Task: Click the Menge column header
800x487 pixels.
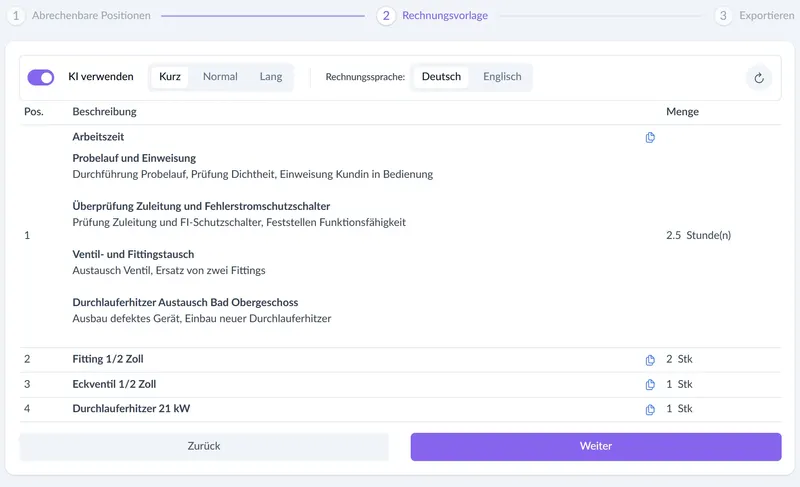Action: [682, 112]
